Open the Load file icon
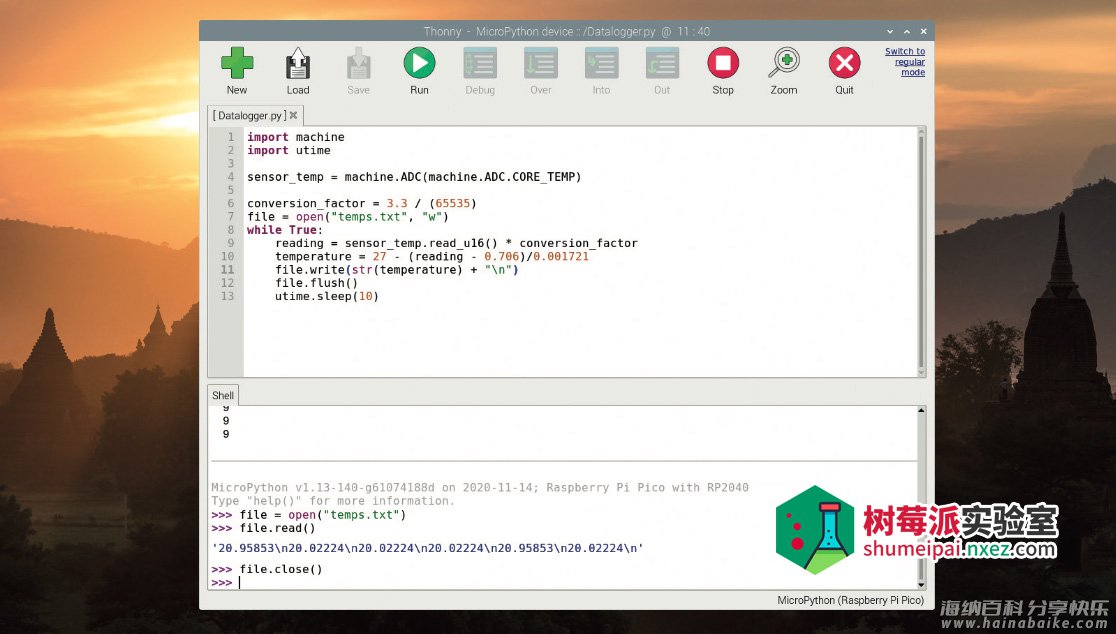The height and width of the screenshot is (634, 1116). (298, 70)
